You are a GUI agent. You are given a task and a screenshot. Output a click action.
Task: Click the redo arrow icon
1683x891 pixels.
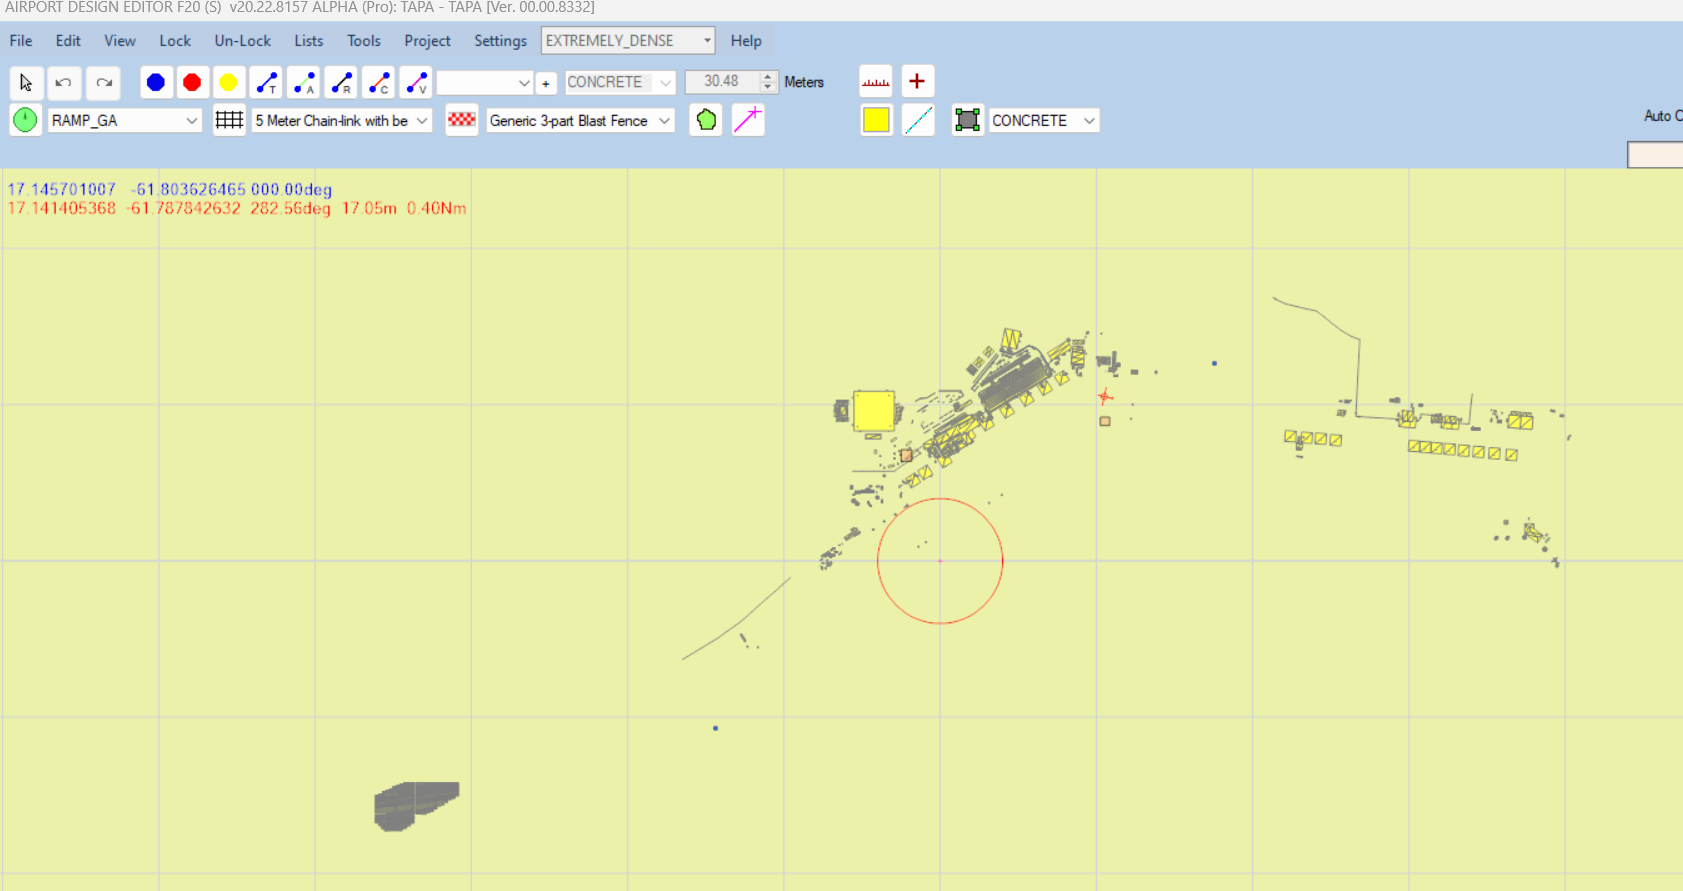(x=103, y=82)
